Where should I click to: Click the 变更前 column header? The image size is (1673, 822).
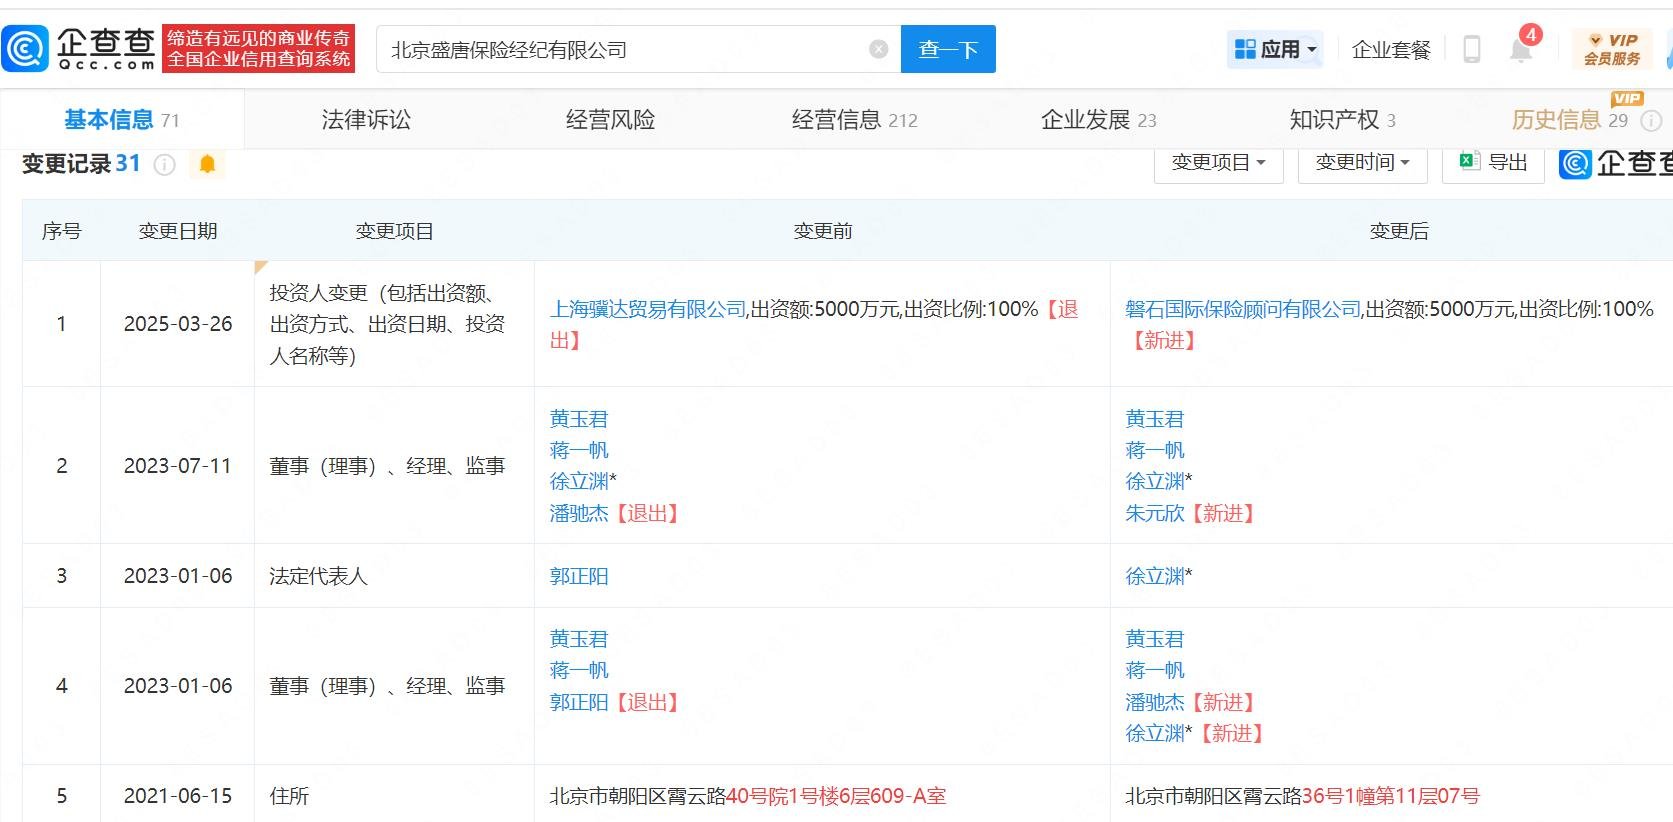[x=823, y=231]
